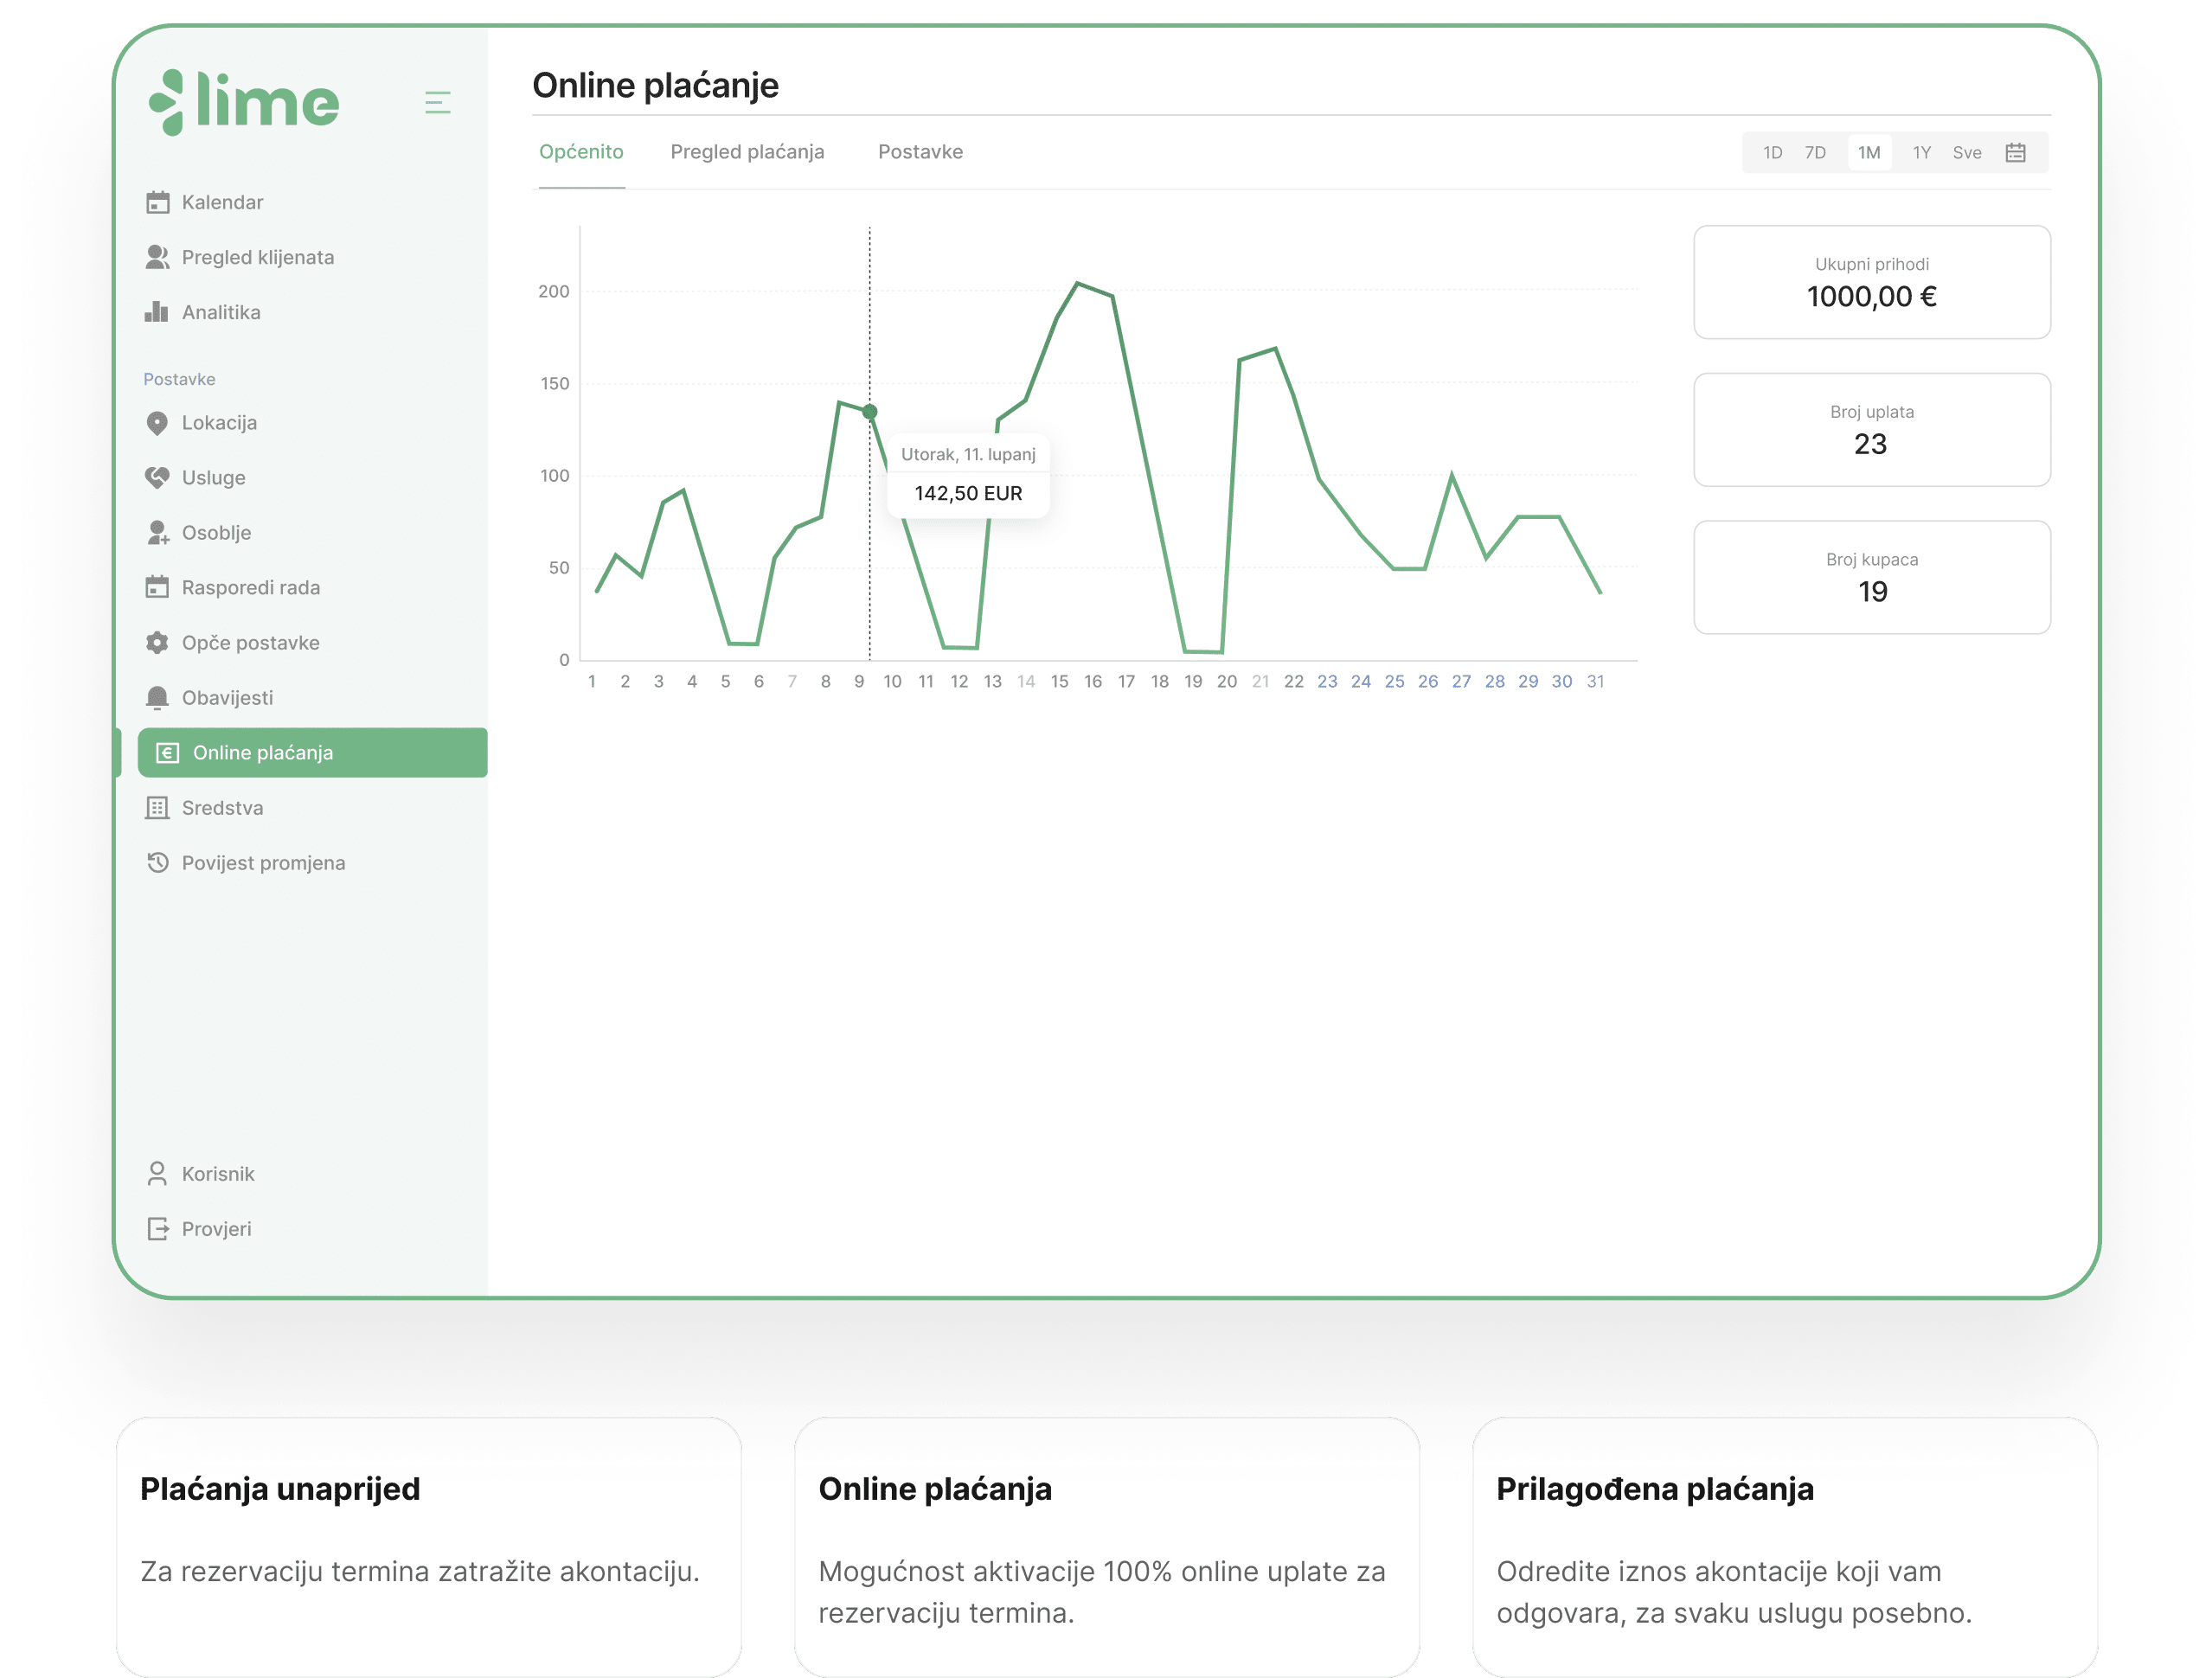This screenshot has height=1678, width=2212.
Task: Open the date picker calendar control
Action: pos(2016,152)
